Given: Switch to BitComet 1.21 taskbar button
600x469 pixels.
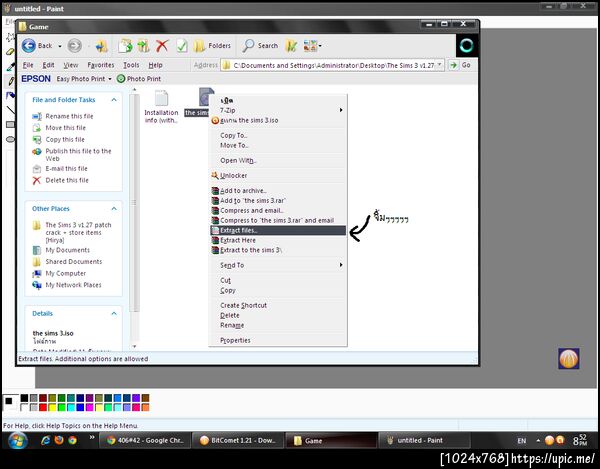Looking at the screenshot, I should coord(238,440).
